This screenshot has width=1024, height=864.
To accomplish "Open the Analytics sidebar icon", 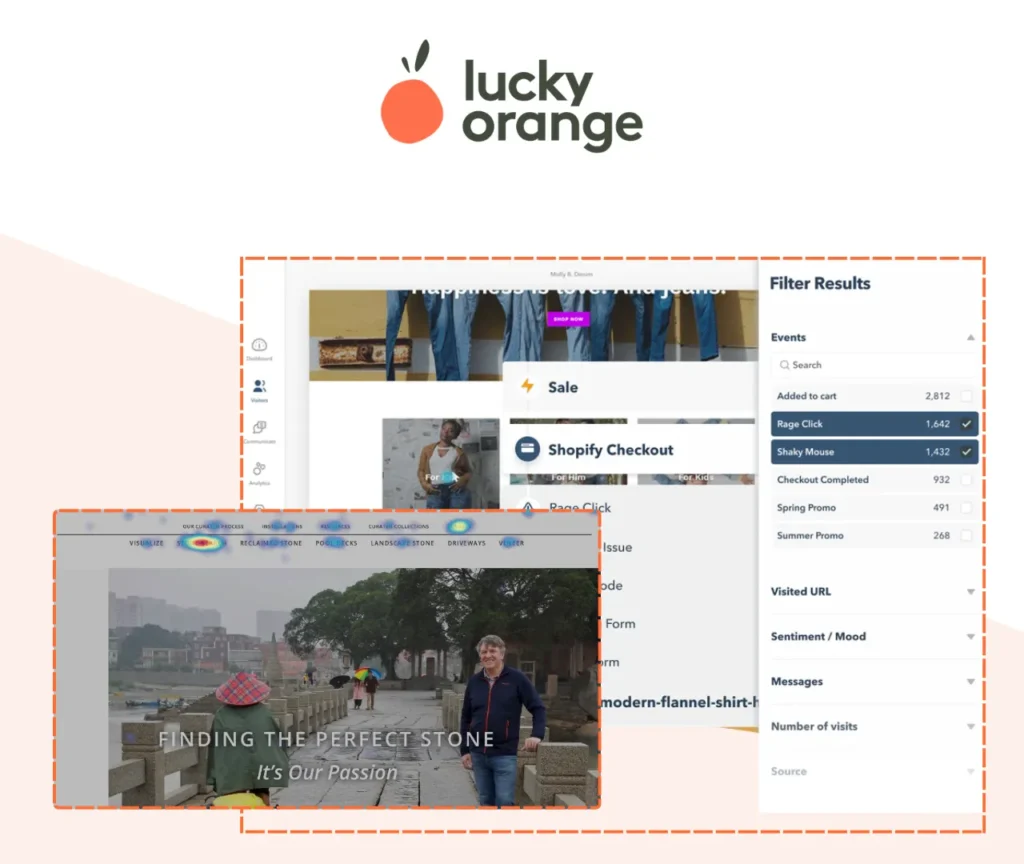I will (259, 468).
